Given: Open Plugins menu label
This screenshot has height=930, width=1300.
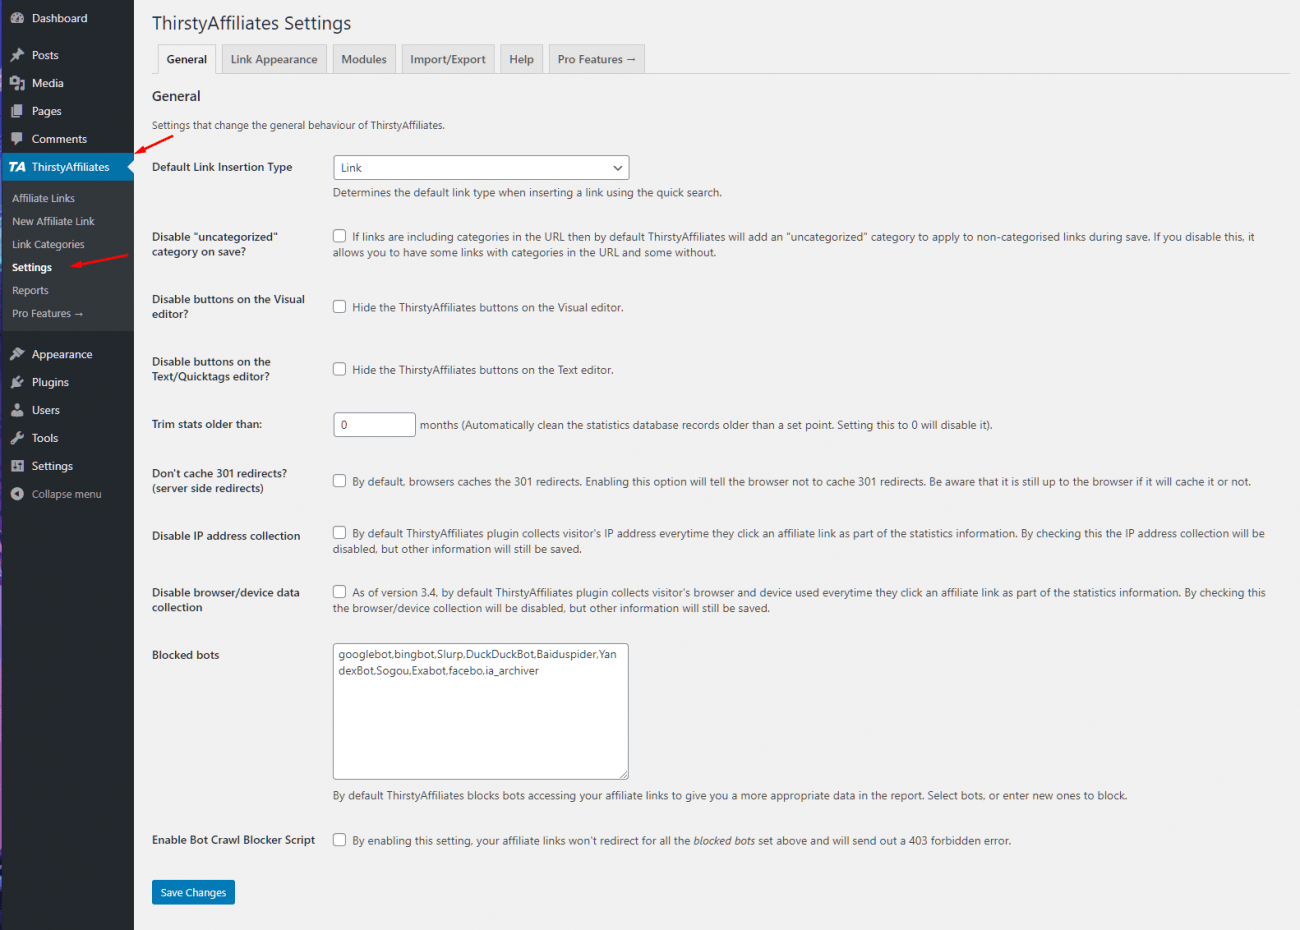Looking at the screenshot, I should 50,382.
